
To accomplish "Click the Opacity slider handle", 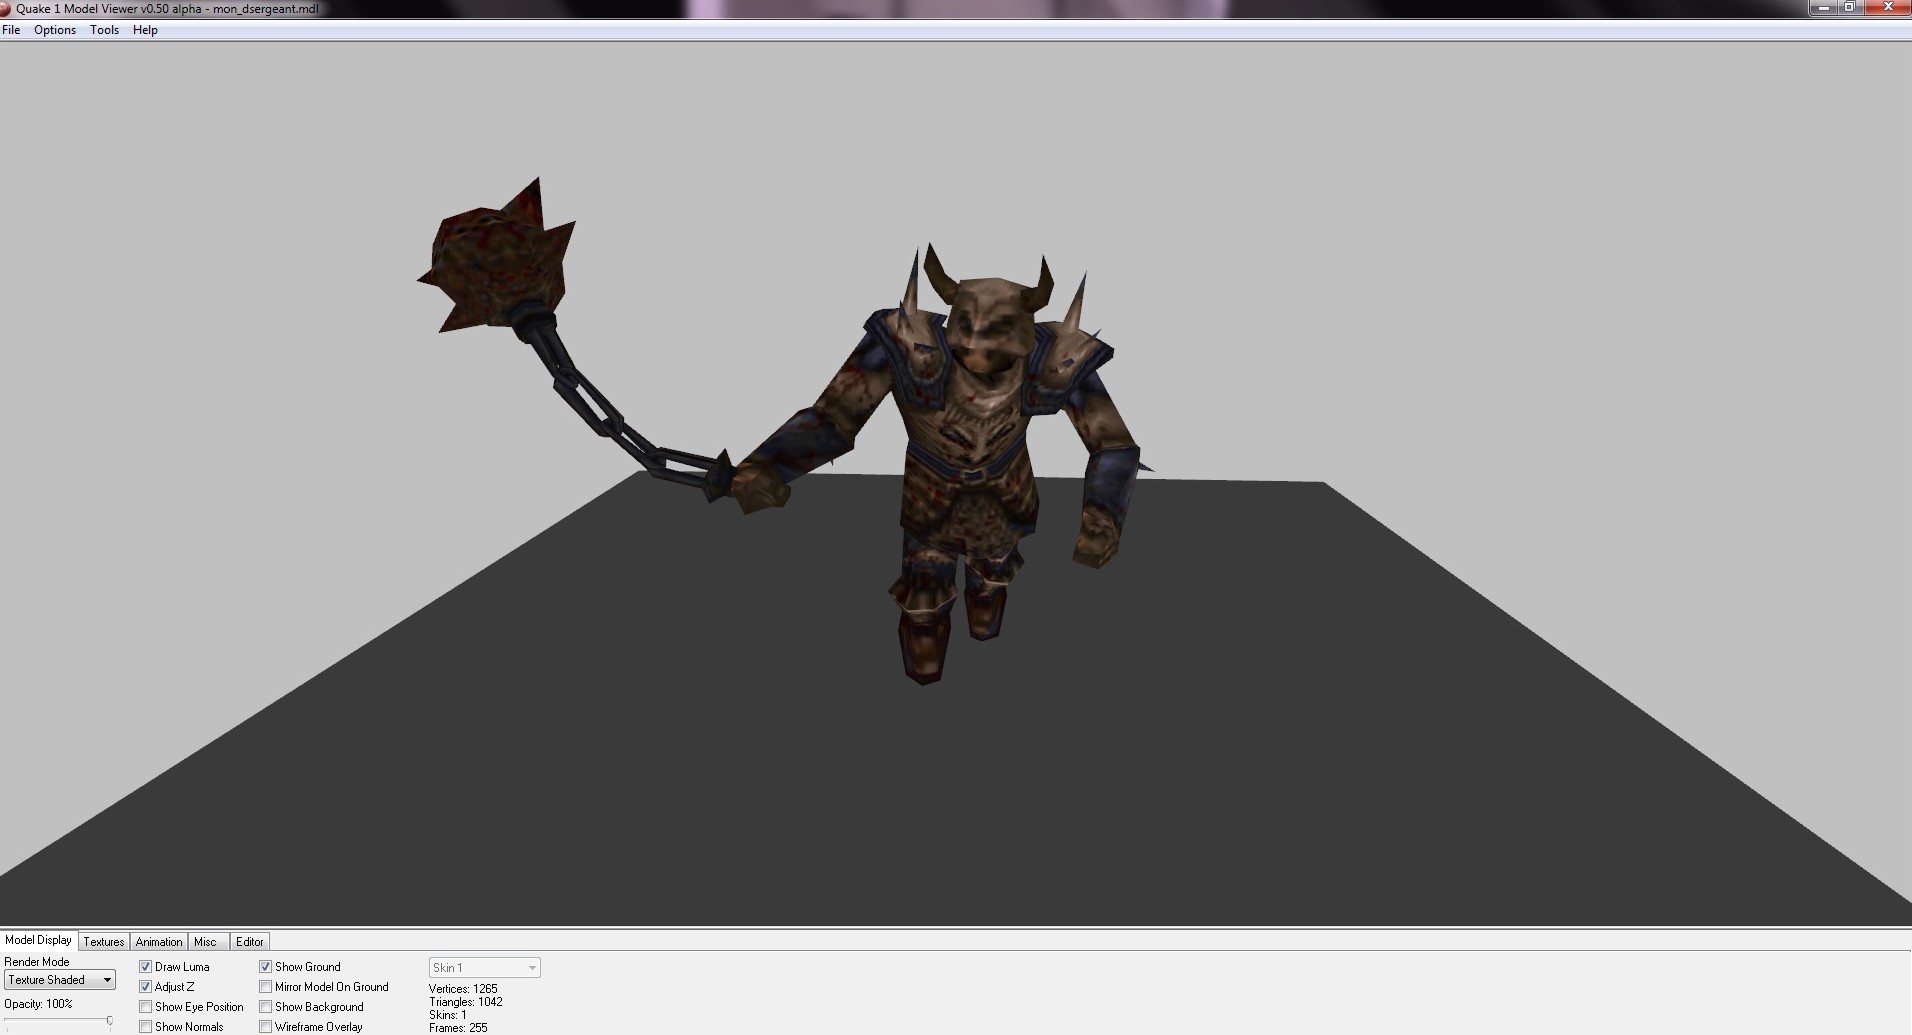I will pyautogui.click(x=109, y=1021).
